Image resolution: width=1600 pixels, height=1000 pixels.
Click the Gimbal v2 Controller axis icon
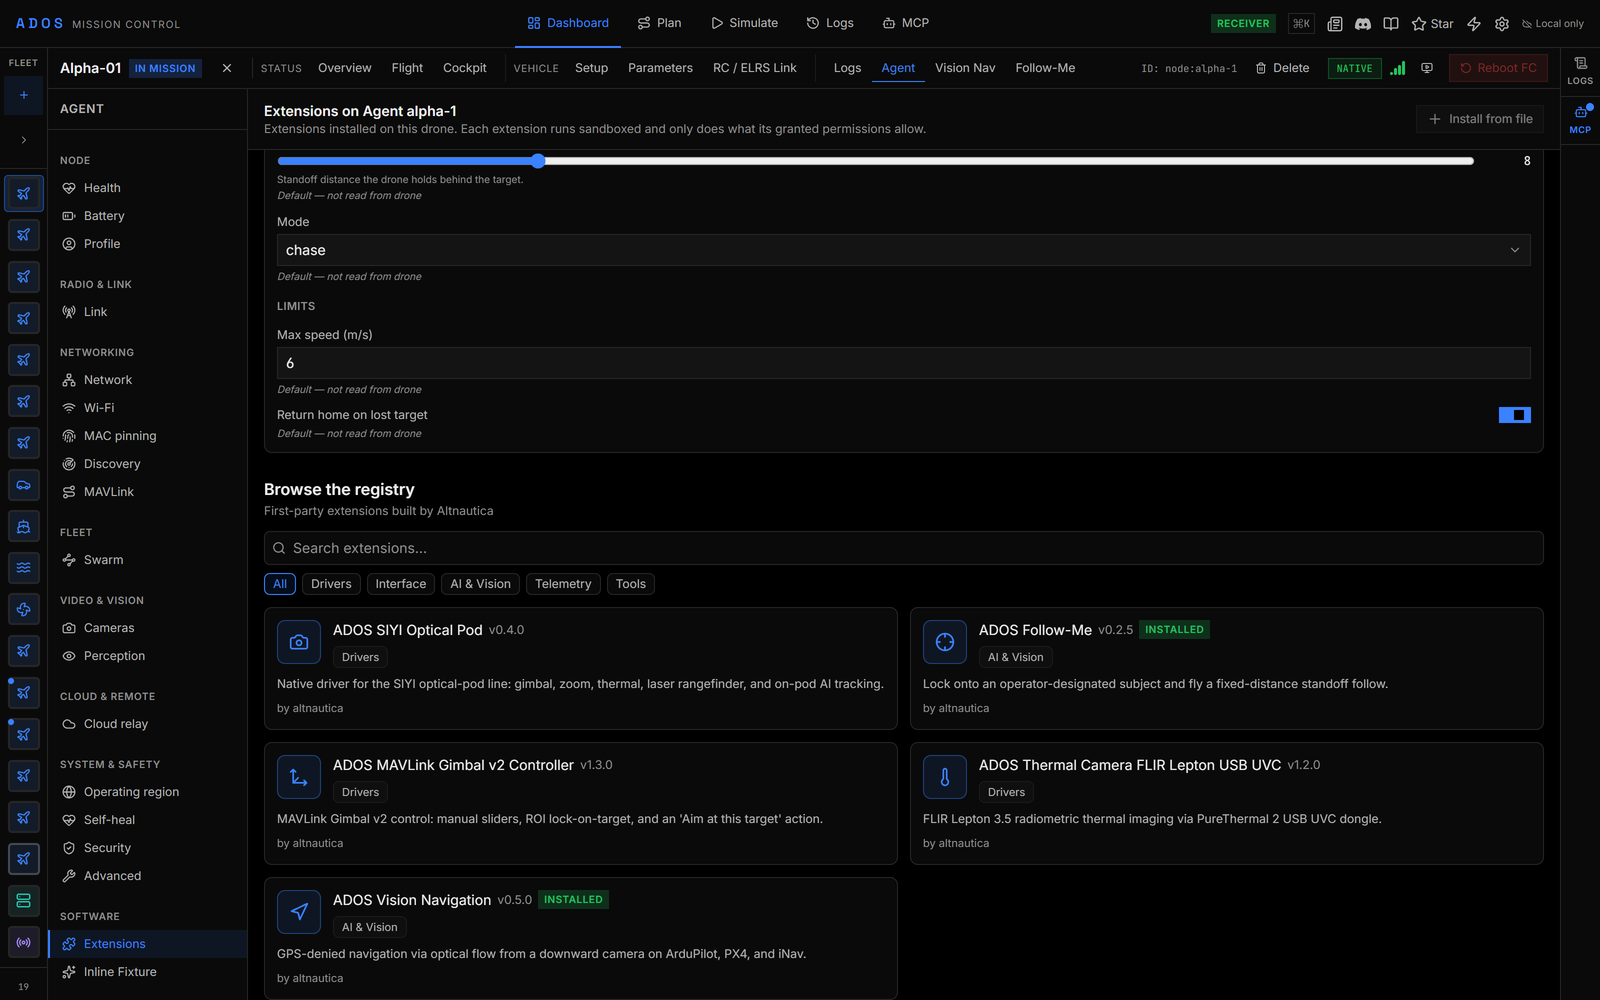tap(299, 777)
